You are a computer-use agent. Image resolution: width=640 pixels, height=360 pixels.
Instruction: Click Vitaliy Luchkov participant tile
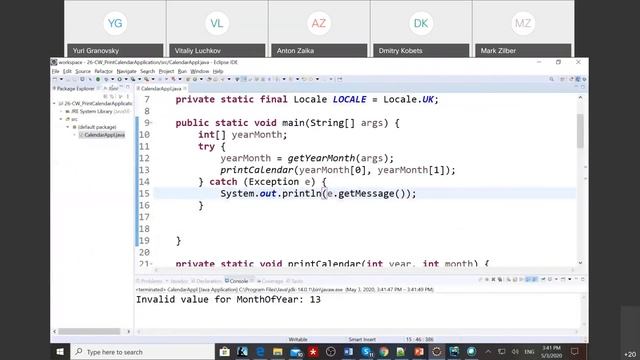pyautogui.click(x=217, y=29)
